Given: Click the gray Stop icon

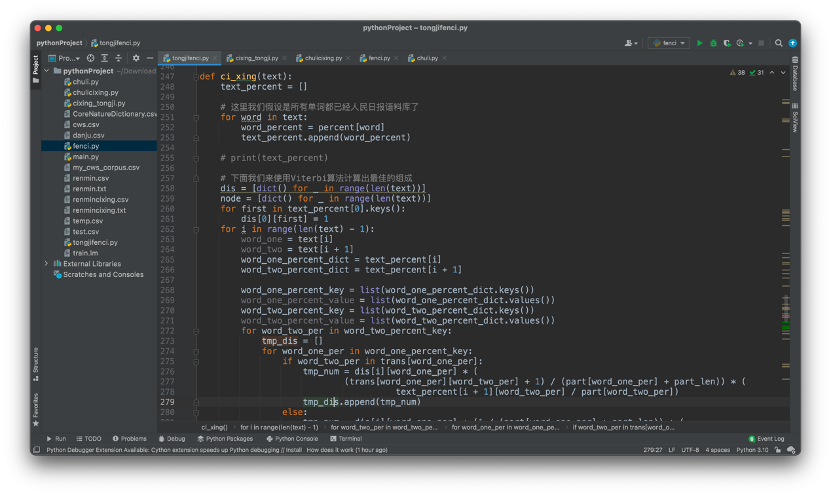Looking at the screenshot, I should 761,43.
